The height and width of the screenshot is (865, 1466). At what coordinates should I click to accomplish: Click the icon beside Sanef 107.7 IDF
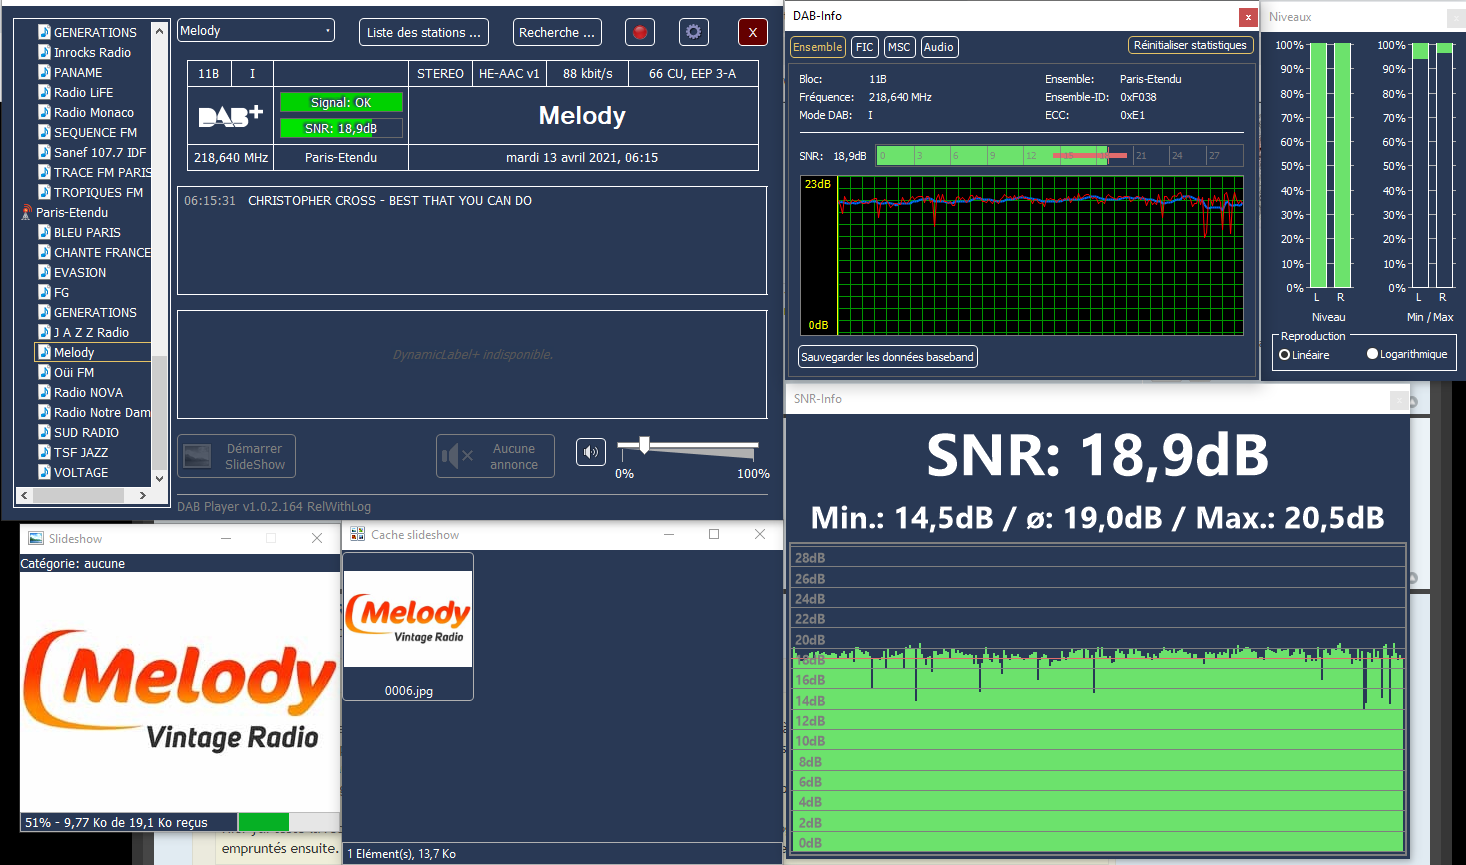tap(44, 152)
